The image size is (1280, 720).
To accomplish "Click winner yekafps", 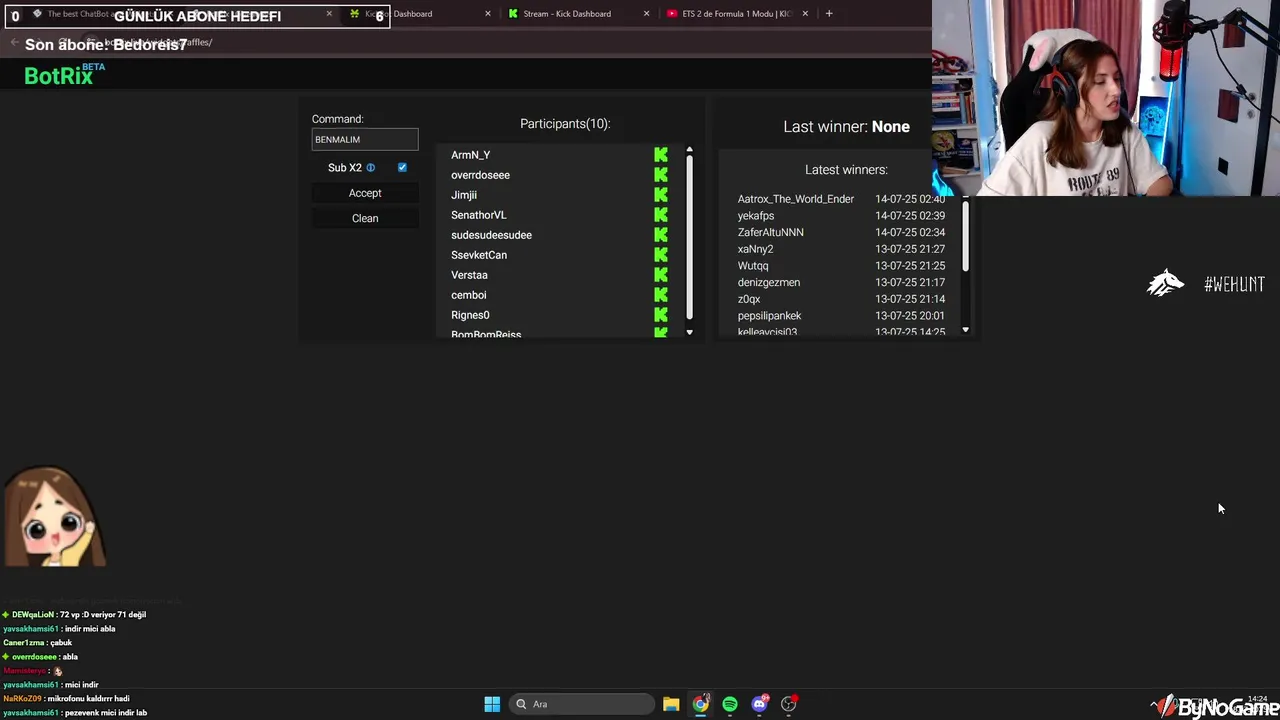I will 756,216.
